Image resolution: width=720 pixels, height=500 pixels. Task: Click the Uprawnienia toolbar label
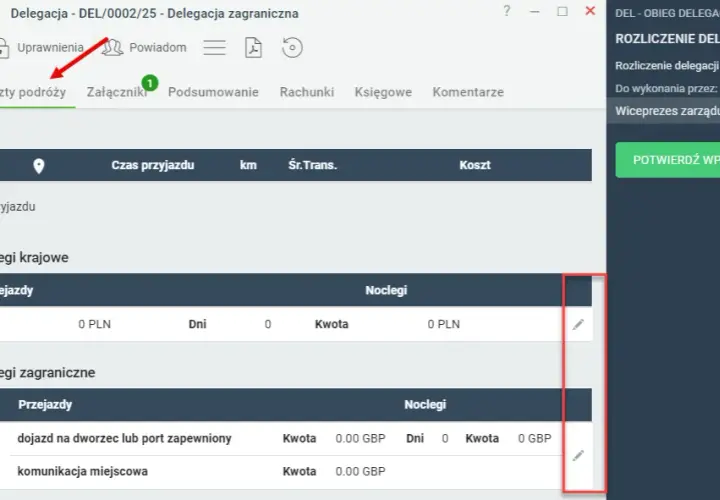(x=51, y=48)
